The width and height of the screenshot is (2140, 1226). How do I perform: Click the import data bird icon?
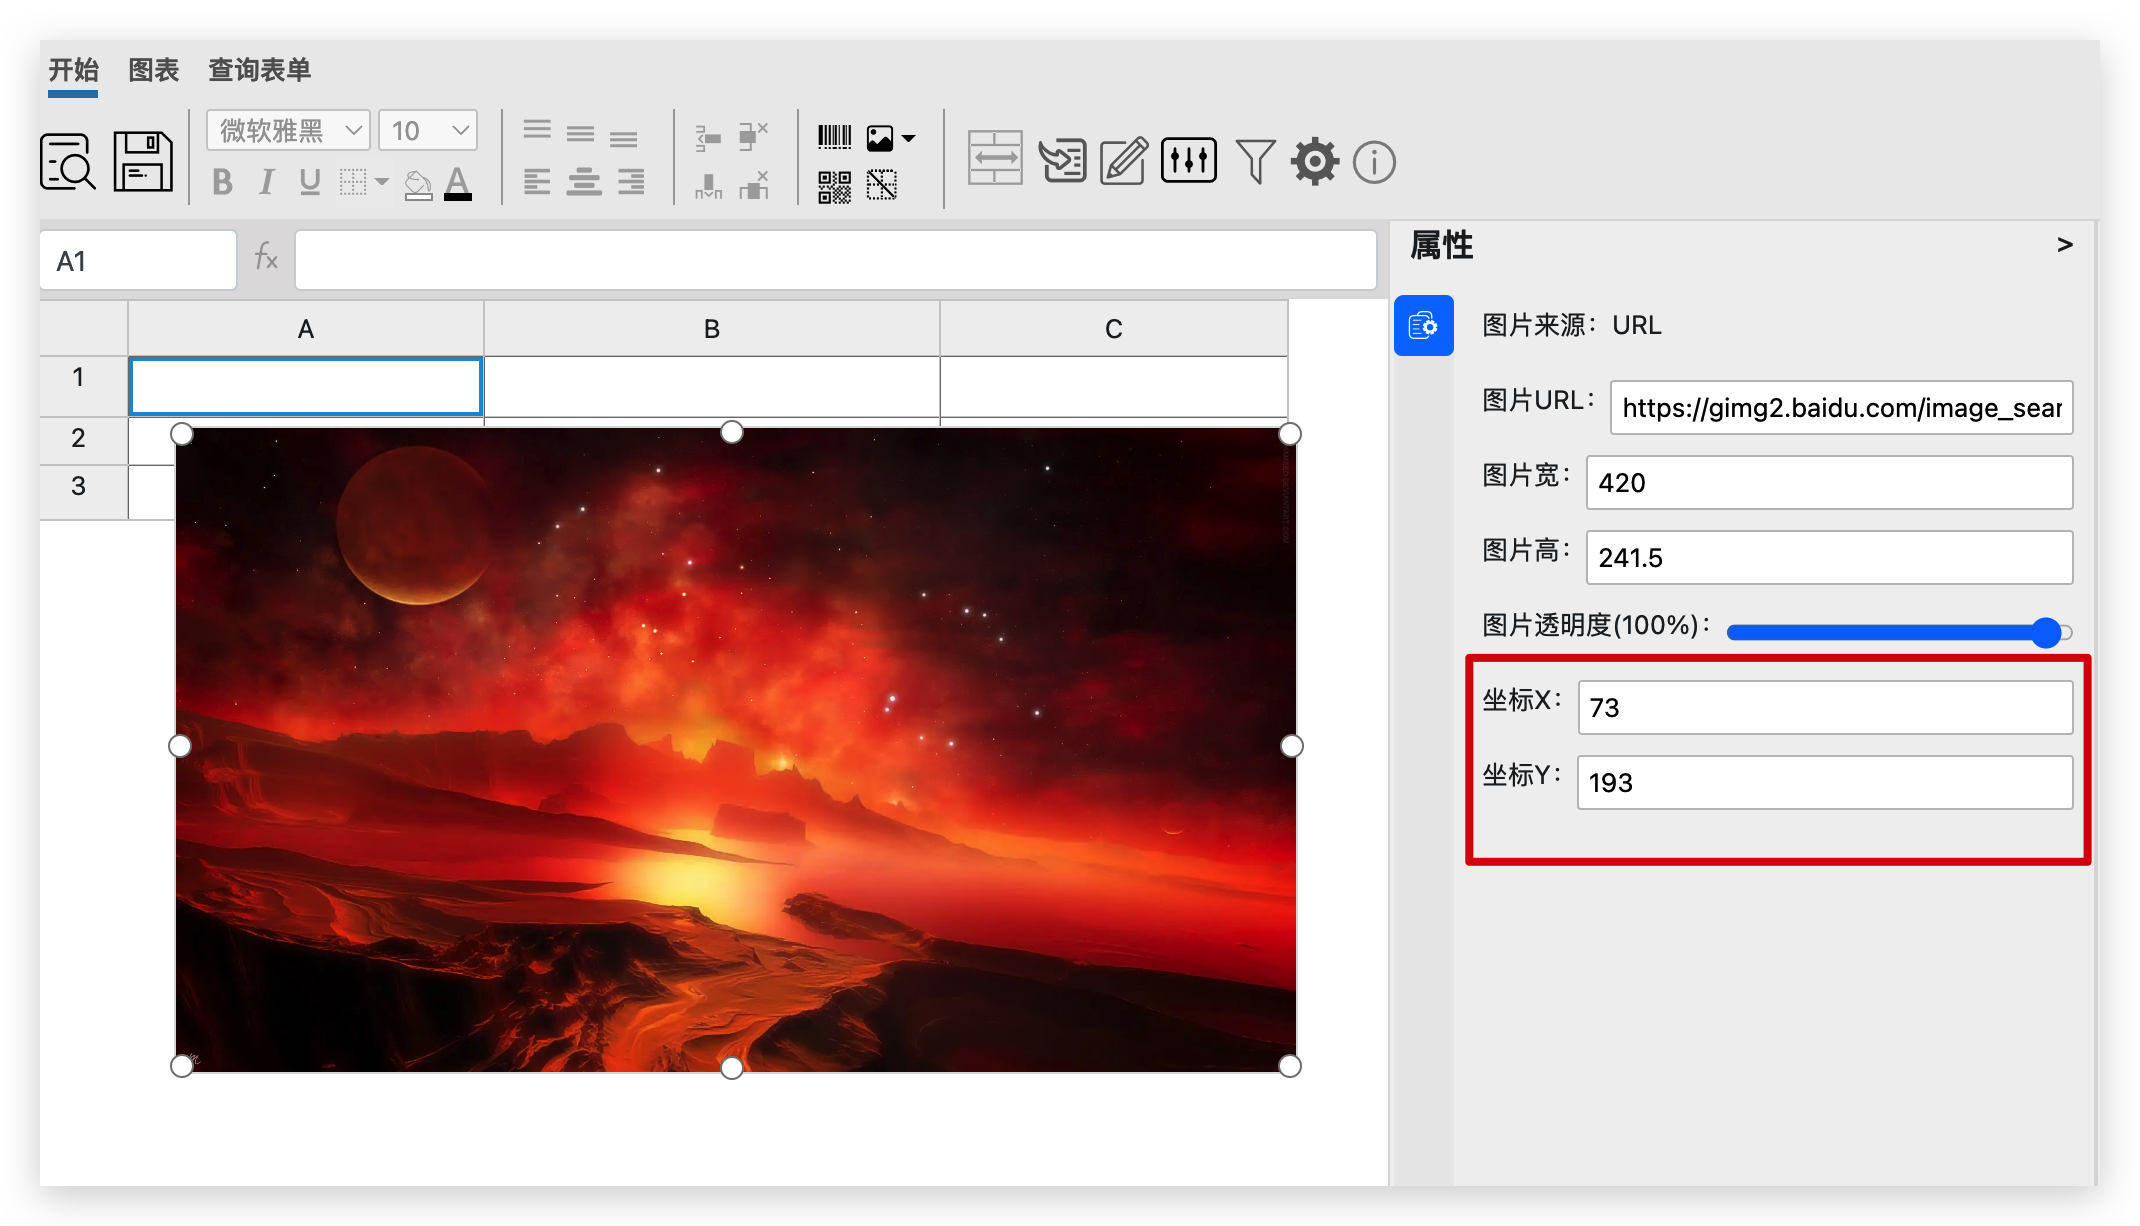1062,160
